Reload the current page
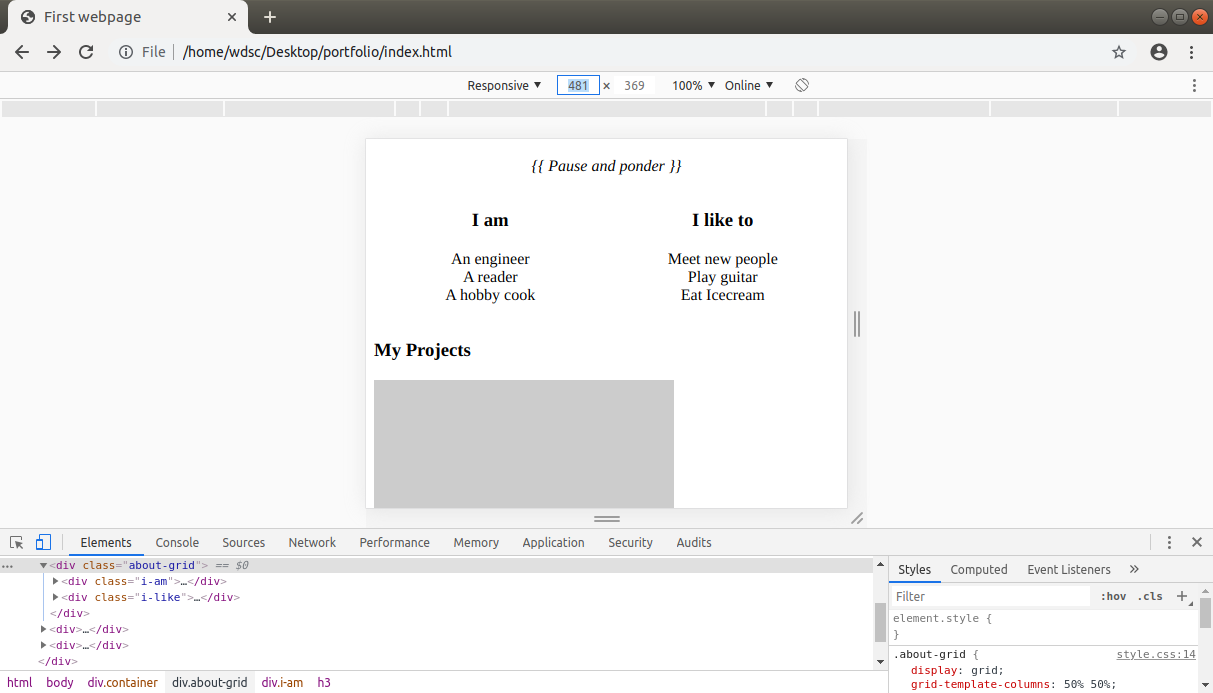Viewport: 1213px width, 693px height. click(86, 52)
